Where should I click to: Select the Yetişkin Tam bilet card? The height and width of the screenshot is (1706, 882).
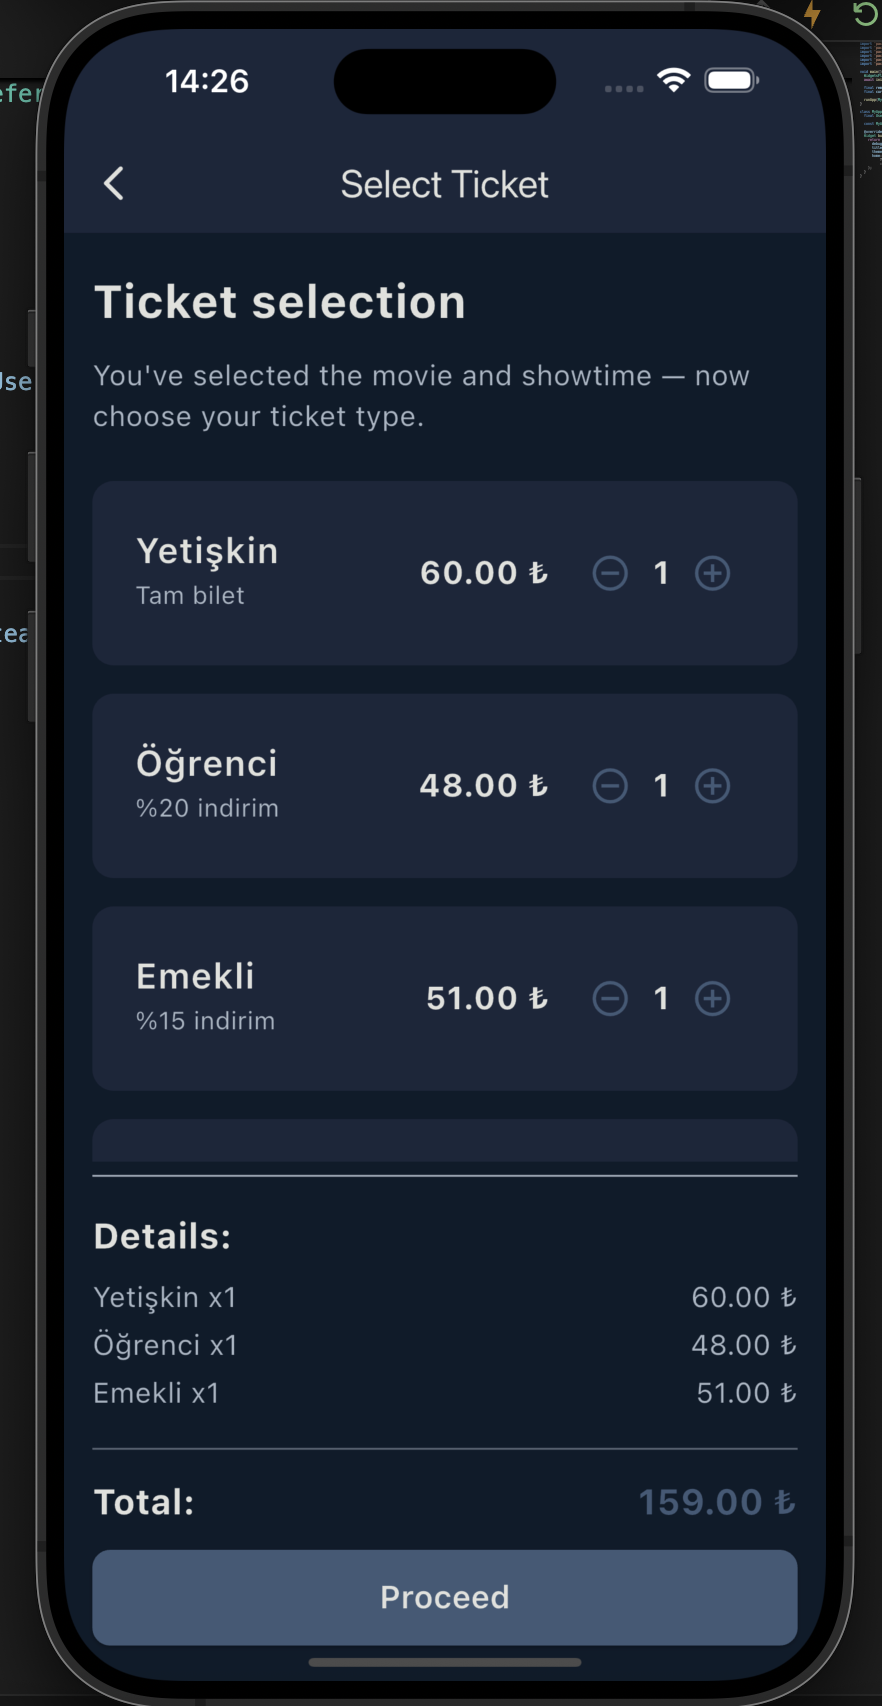click(x=260, y=573)
